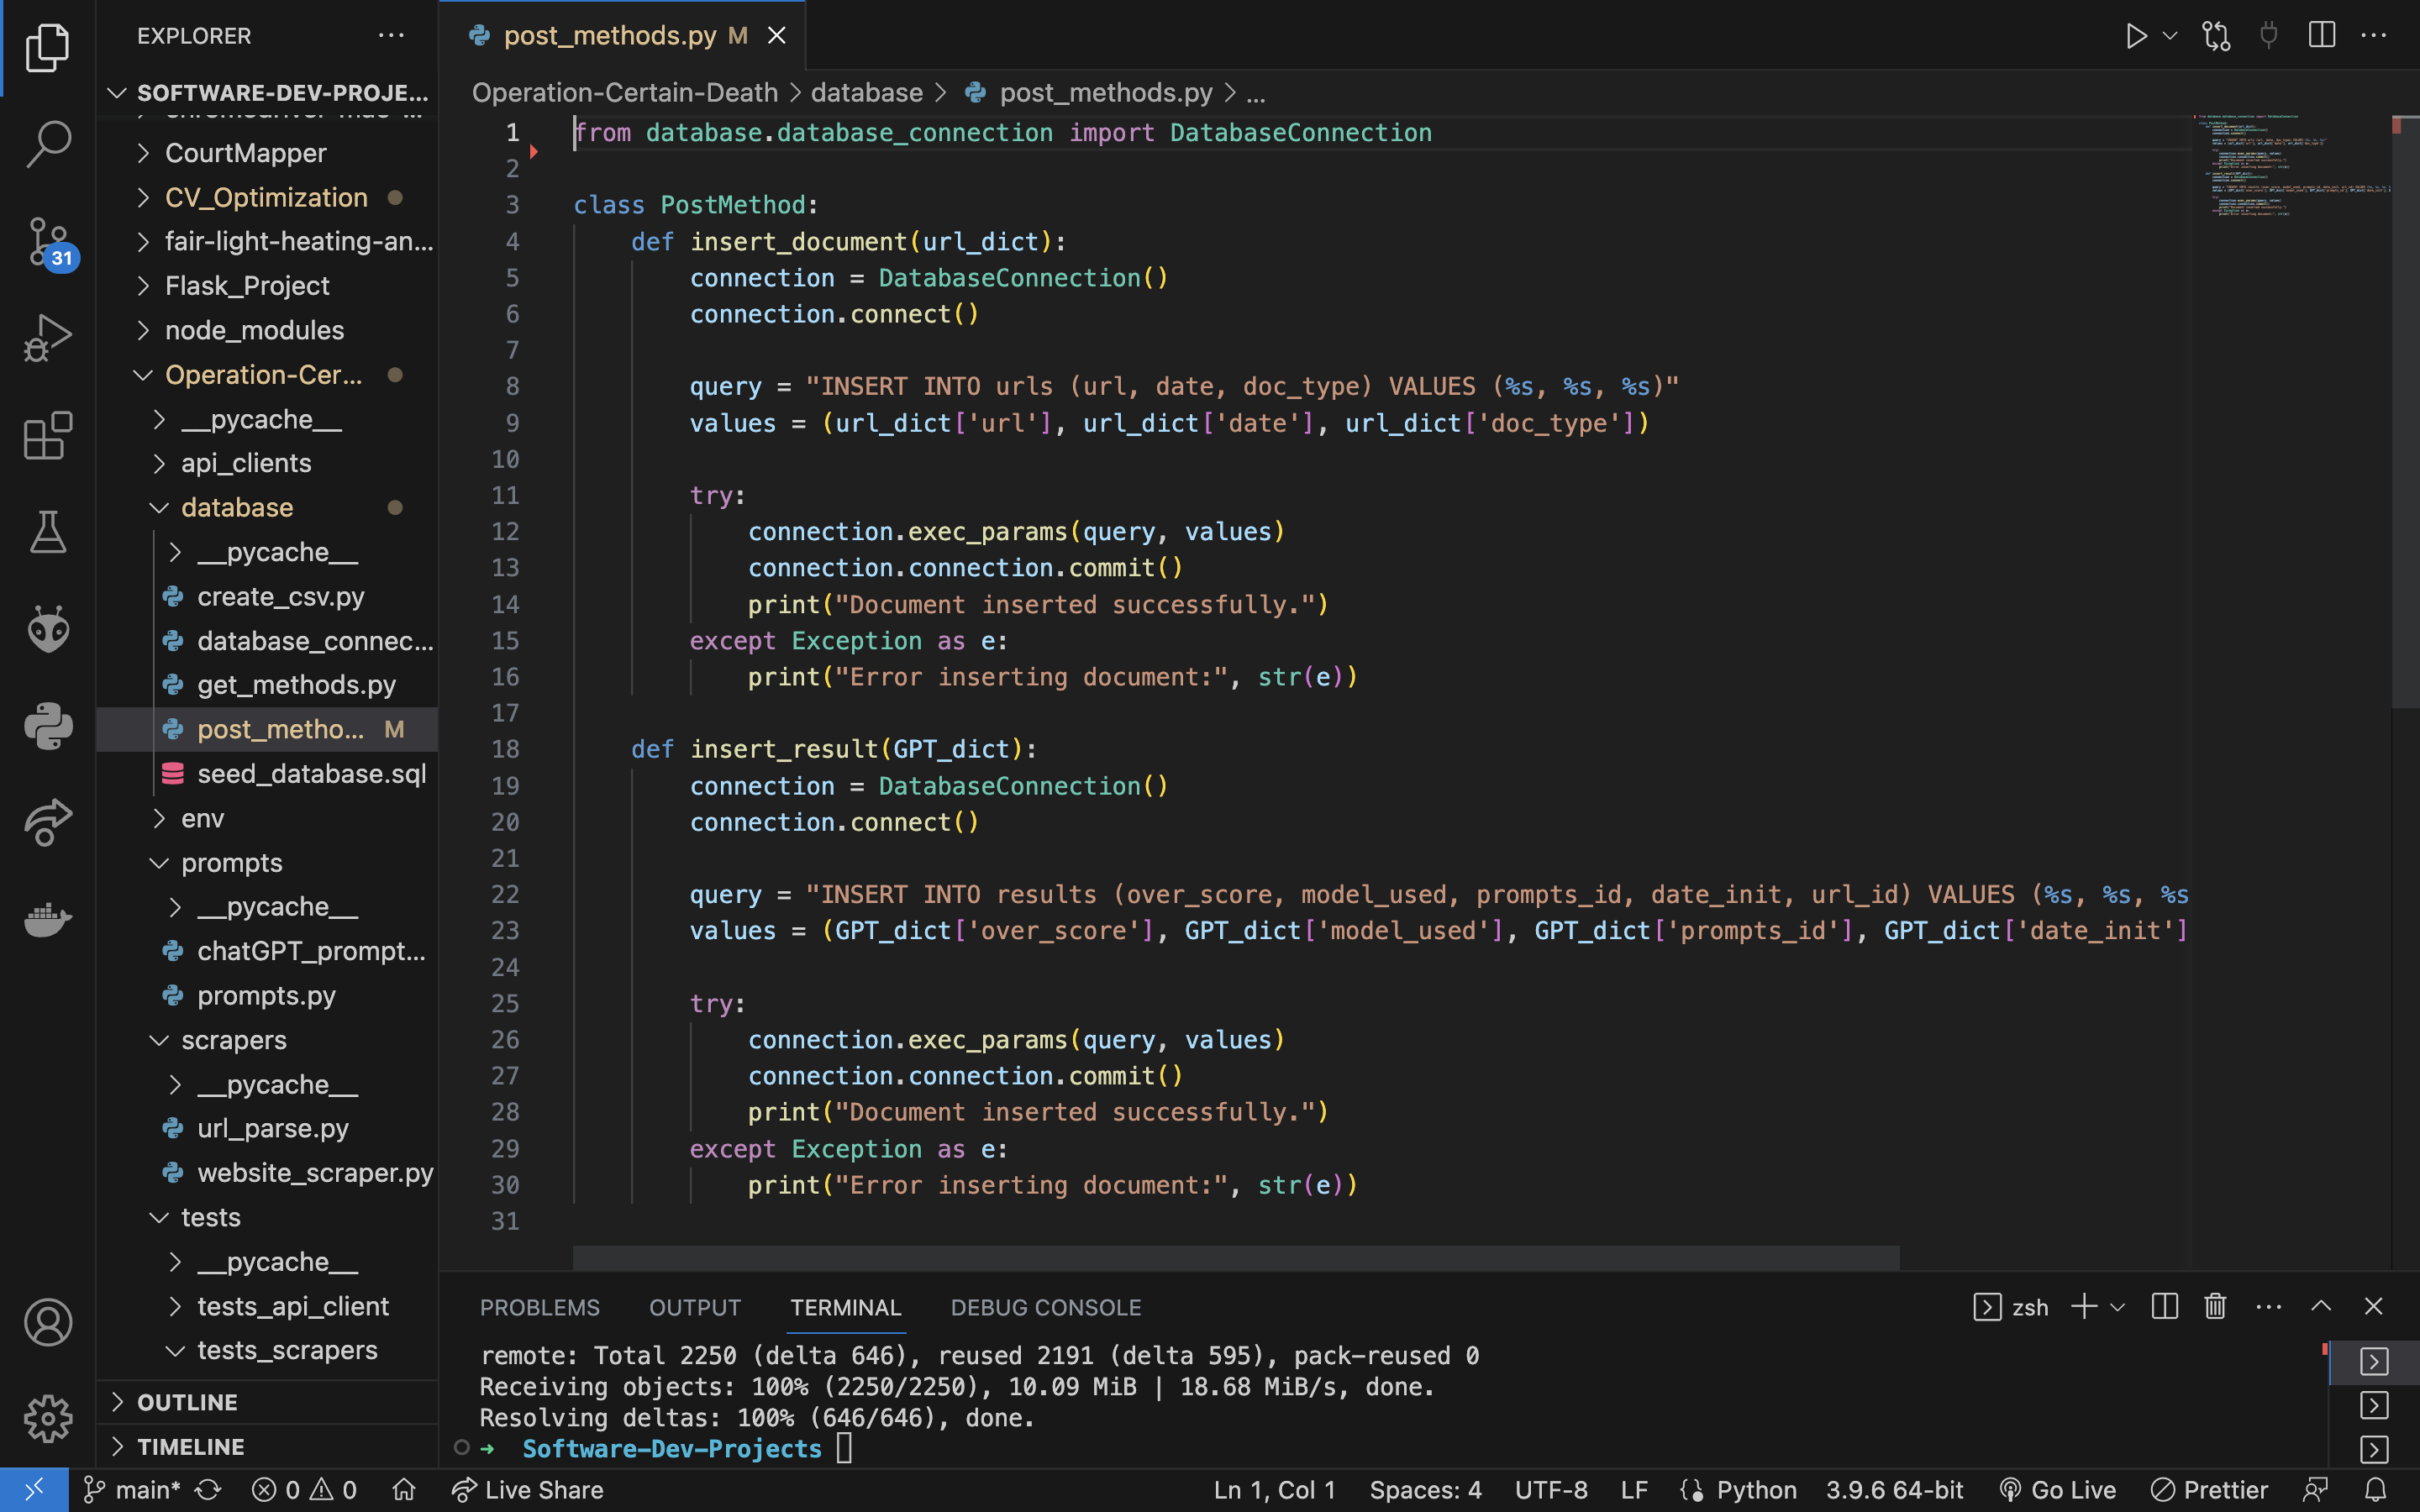This screenshot has width=2420, height=1512.
Task: Toggle Go Live server in the status bar
Action: [x=2058, y=1490]
